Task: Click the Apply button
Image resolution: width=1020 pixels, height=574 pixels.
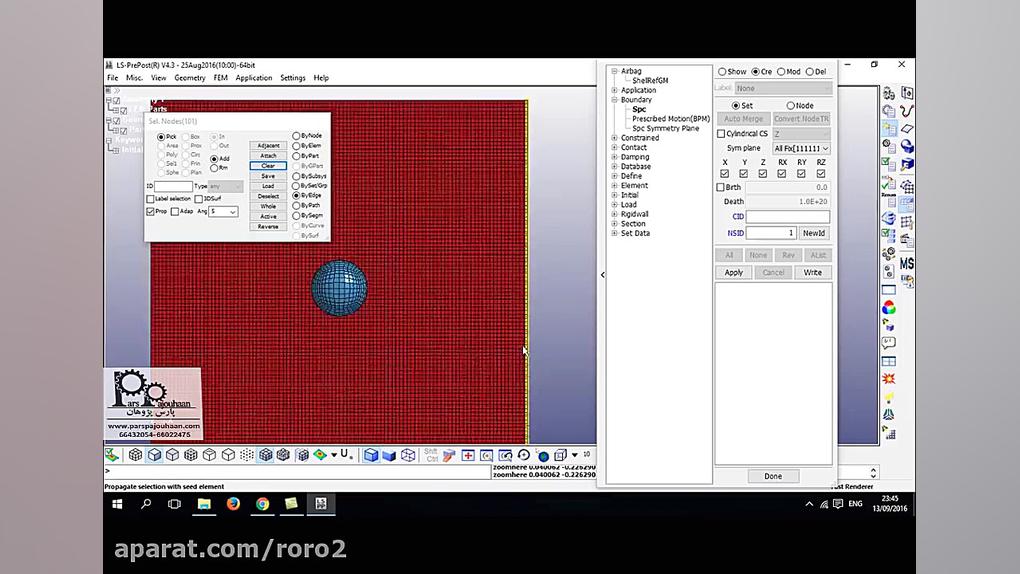Action: 734,273
